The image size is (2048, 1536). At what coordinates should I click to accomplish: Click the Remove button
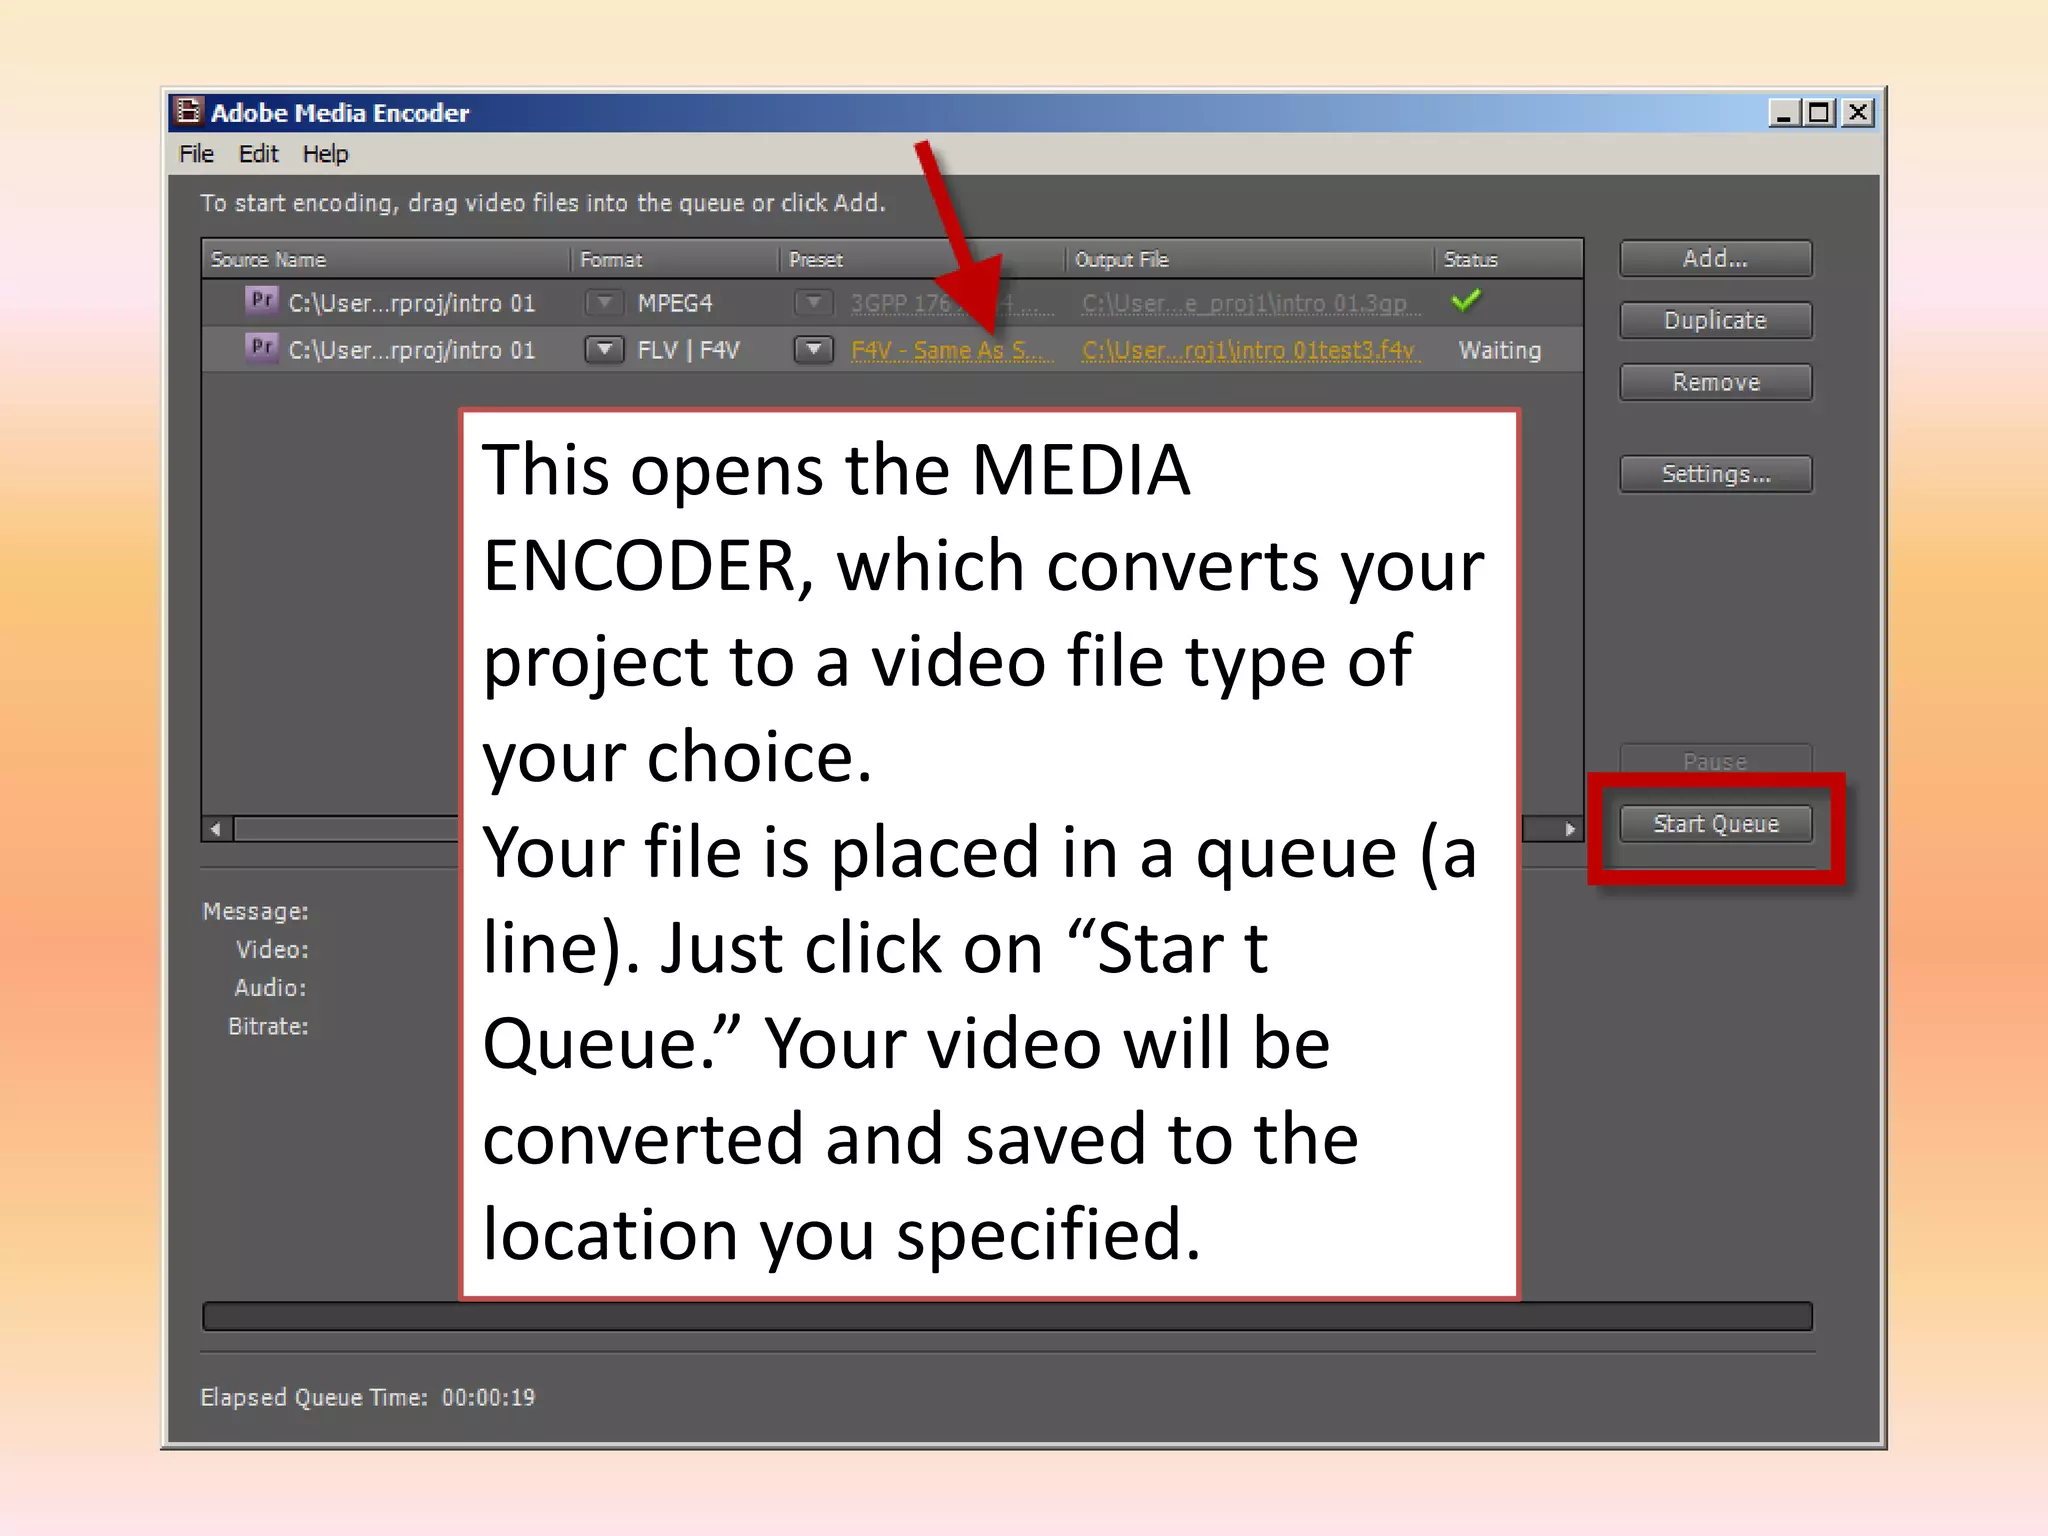[x=1715, y=382]
